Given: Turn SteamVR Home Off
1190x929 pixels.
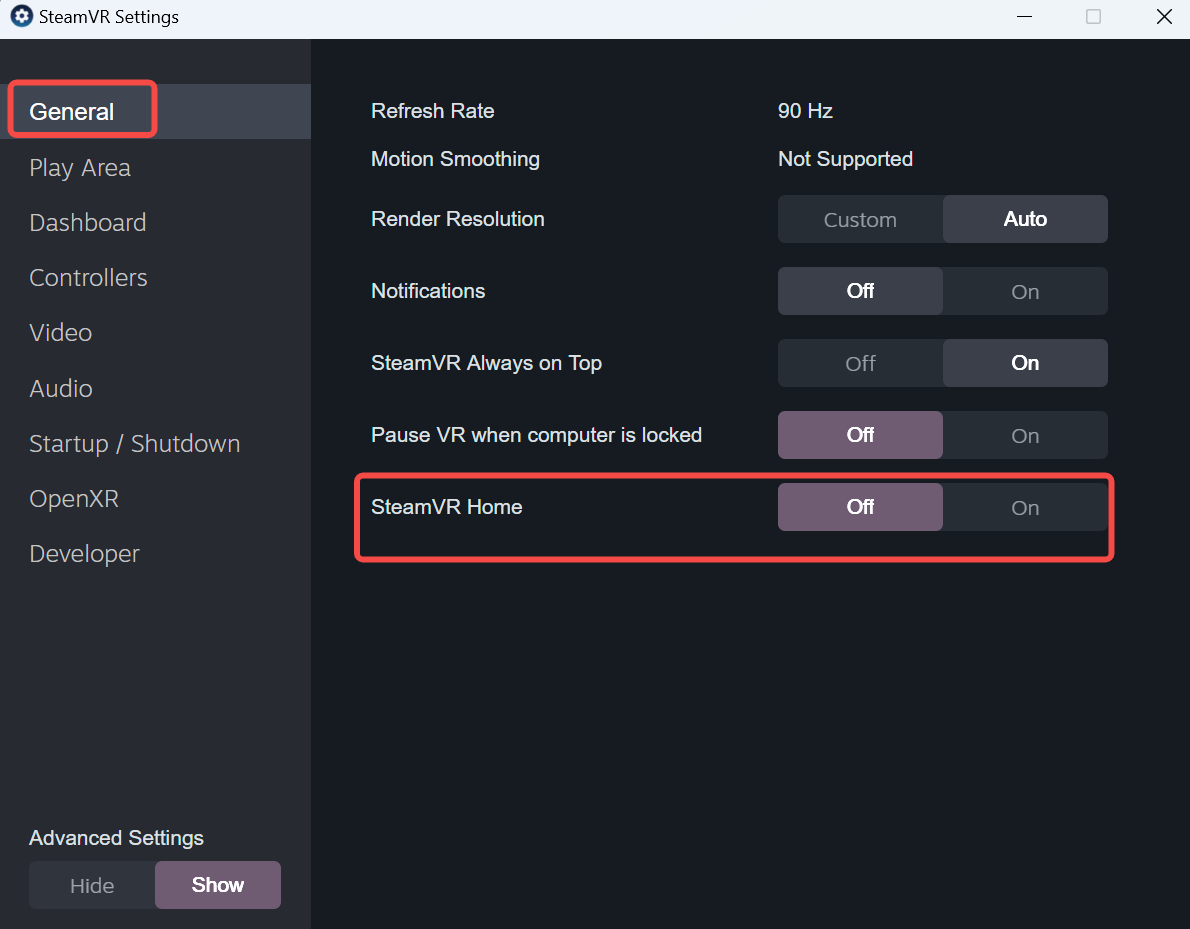Looking at the screenshot, I should (x=860, y=507).
